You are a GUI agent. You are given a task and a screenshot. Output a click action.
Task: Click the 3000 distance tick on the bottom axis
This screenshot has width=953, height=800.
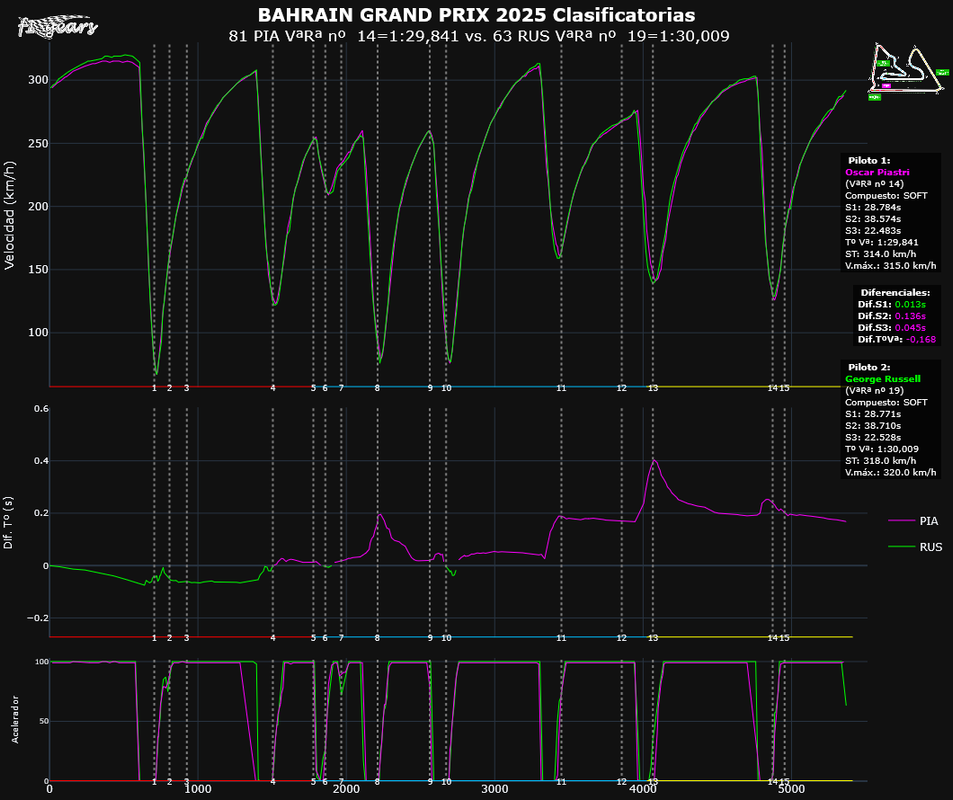[x=495, y=789]
